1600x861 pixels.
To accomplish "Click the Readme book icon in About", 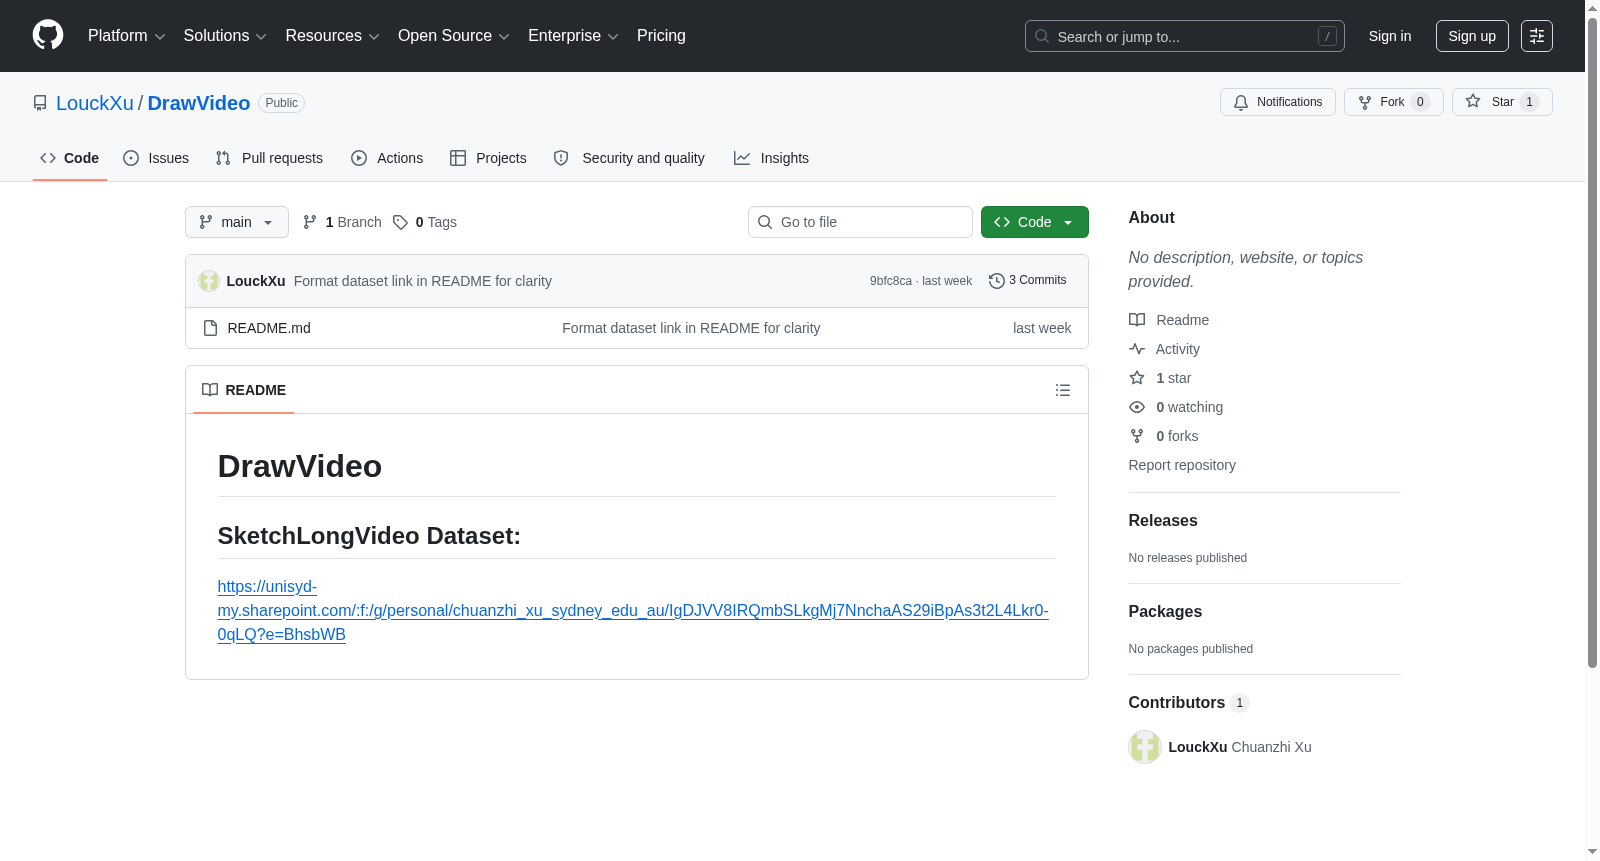I will 1137,320.
